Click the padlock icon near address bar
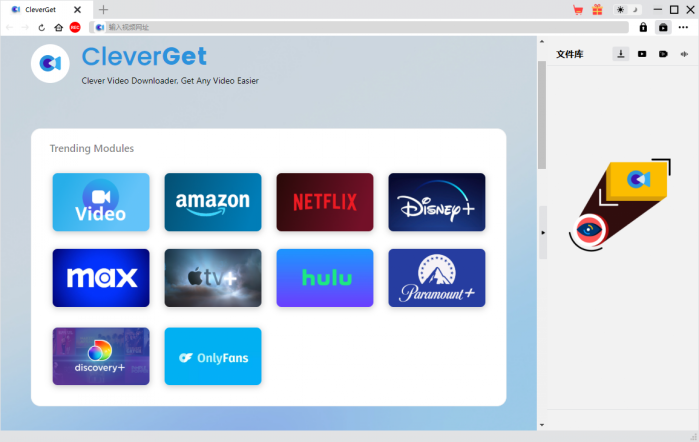The width and height of the screenshot is (699, 442). [x=643, y=27]
